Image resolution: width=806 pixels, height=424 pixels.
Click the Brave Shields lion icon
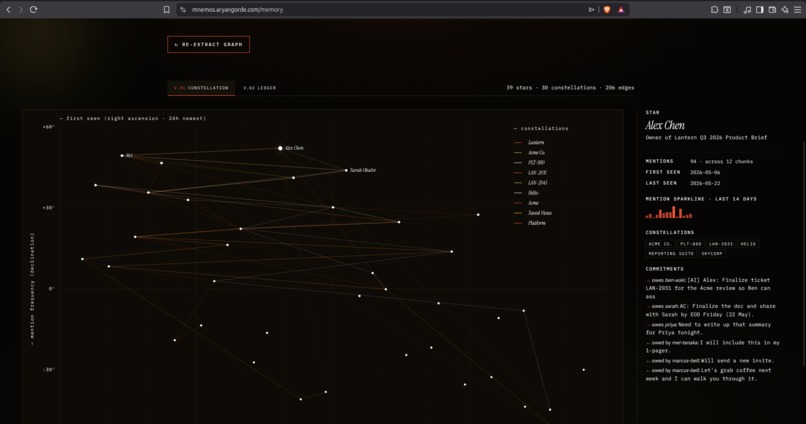[607, 9]
